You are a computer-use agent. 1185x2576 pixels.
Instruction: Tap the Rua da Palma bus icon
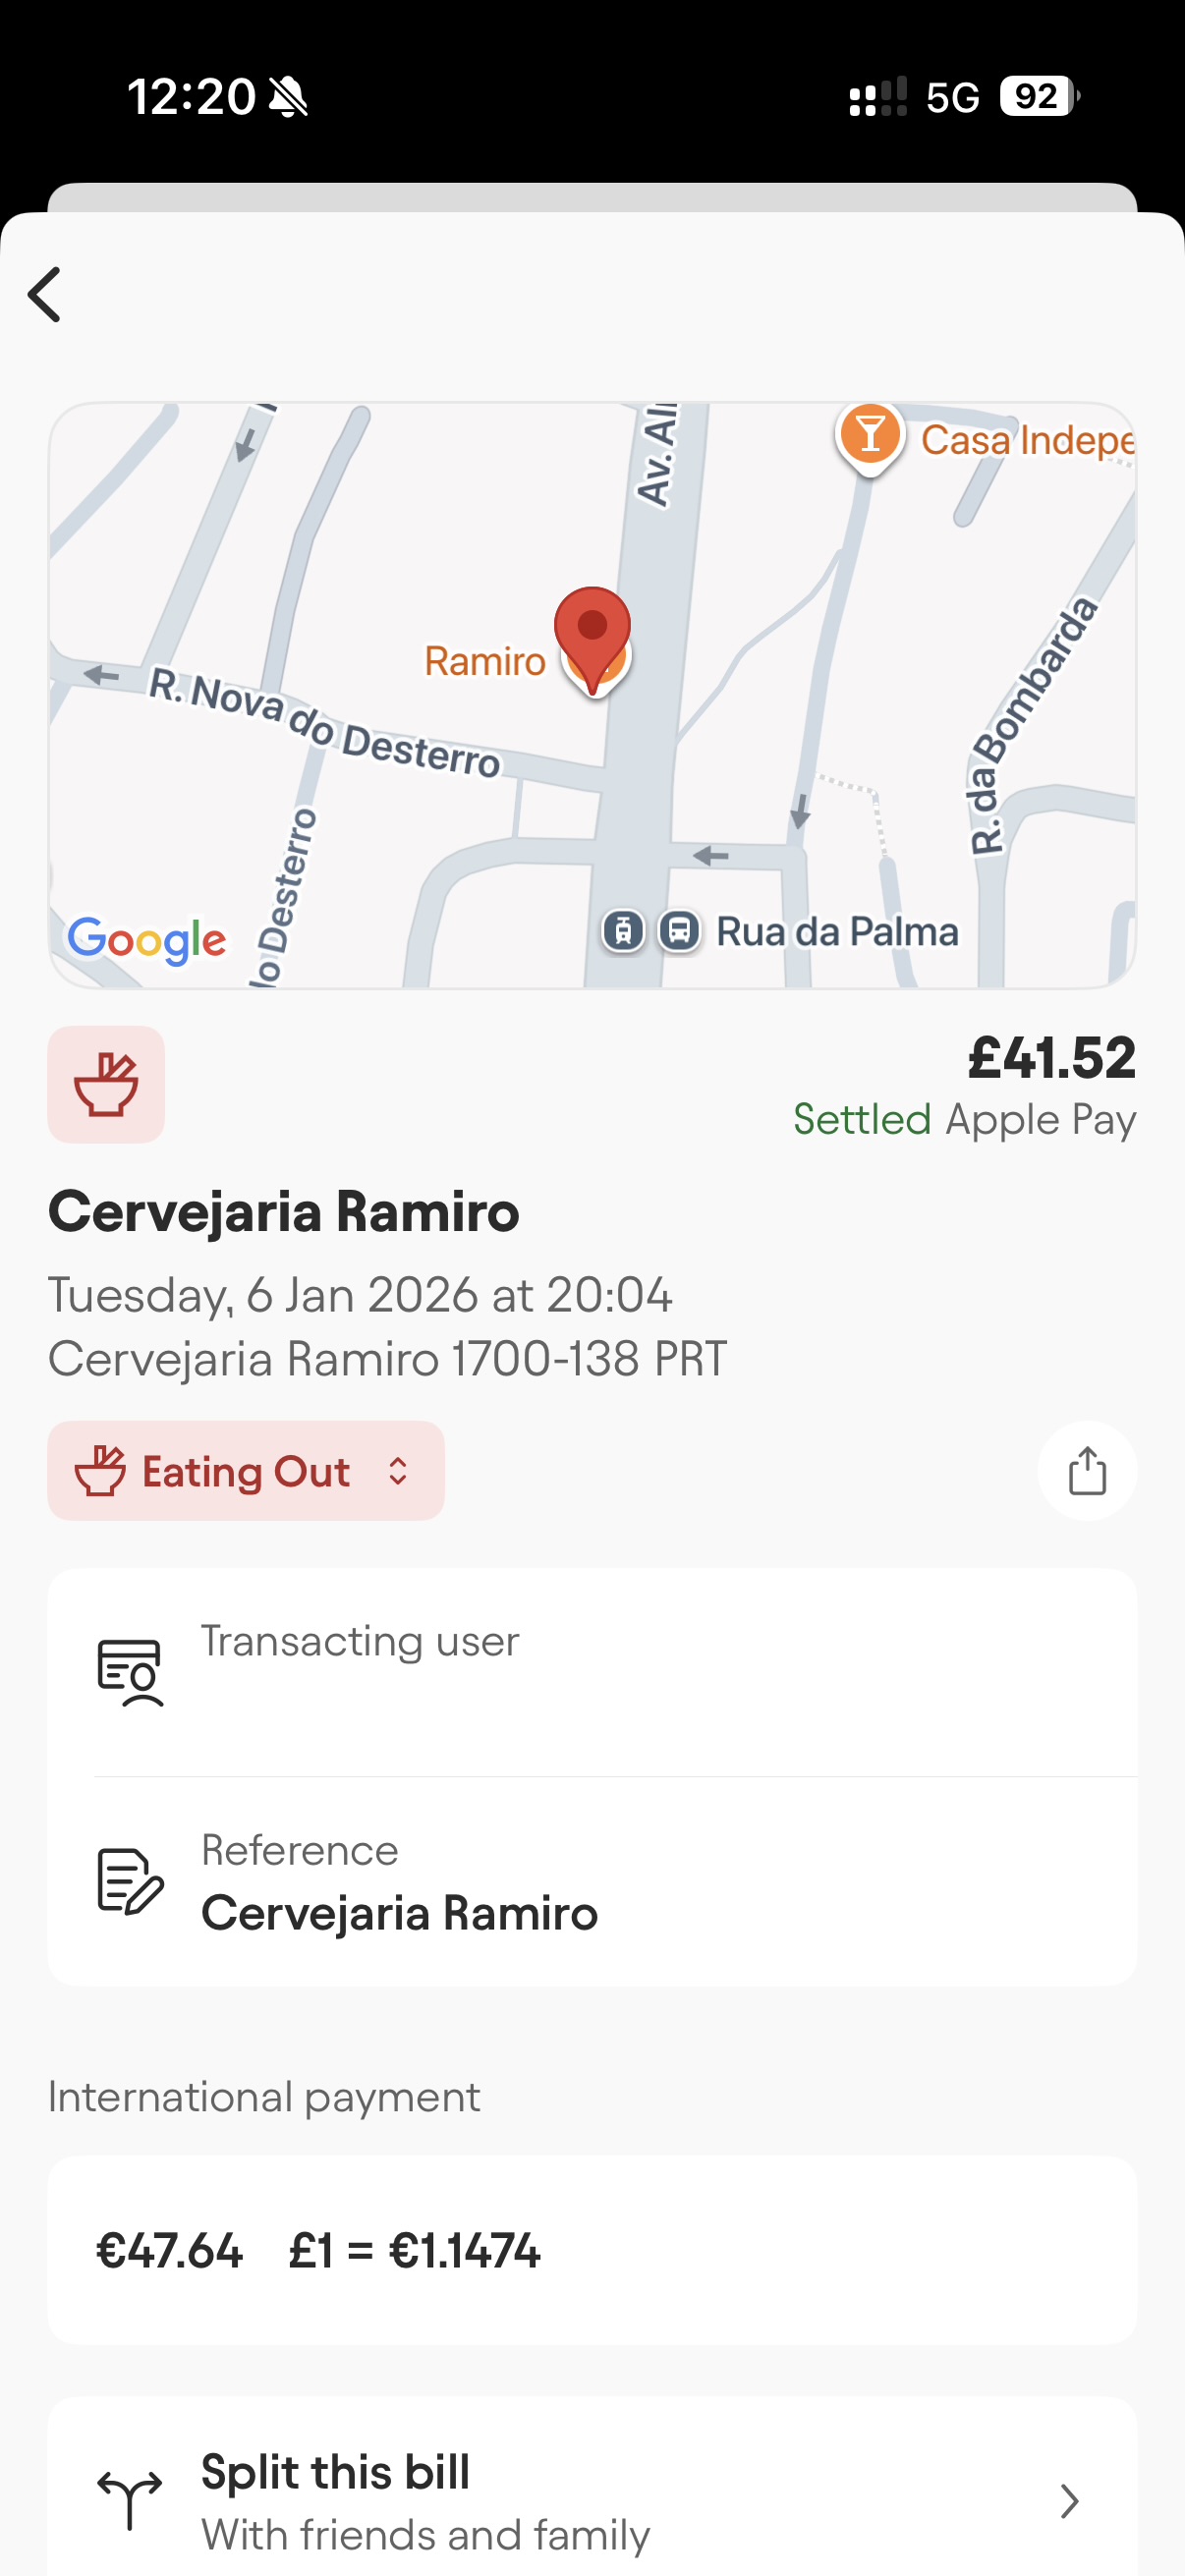tap(679, 931)
